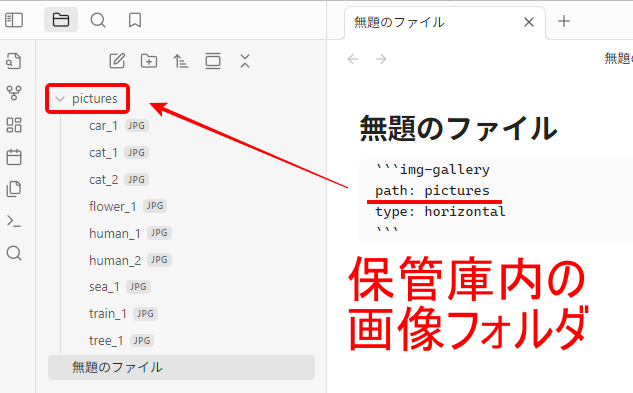The image size is (633, 393).
Task: Collapse the pictures folder chevron
Action: click(60, 99)
